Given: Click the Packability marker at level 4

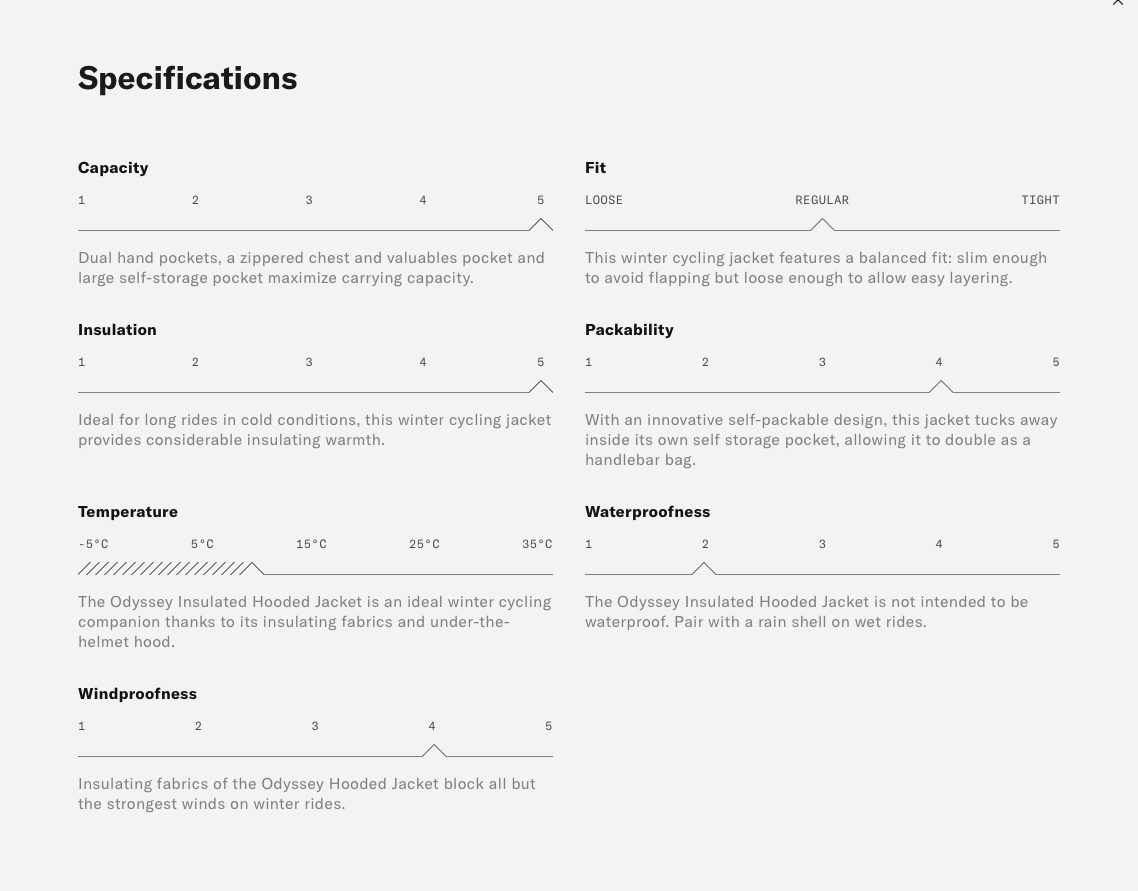Looking at the screenshot, I should coord(940,387).
